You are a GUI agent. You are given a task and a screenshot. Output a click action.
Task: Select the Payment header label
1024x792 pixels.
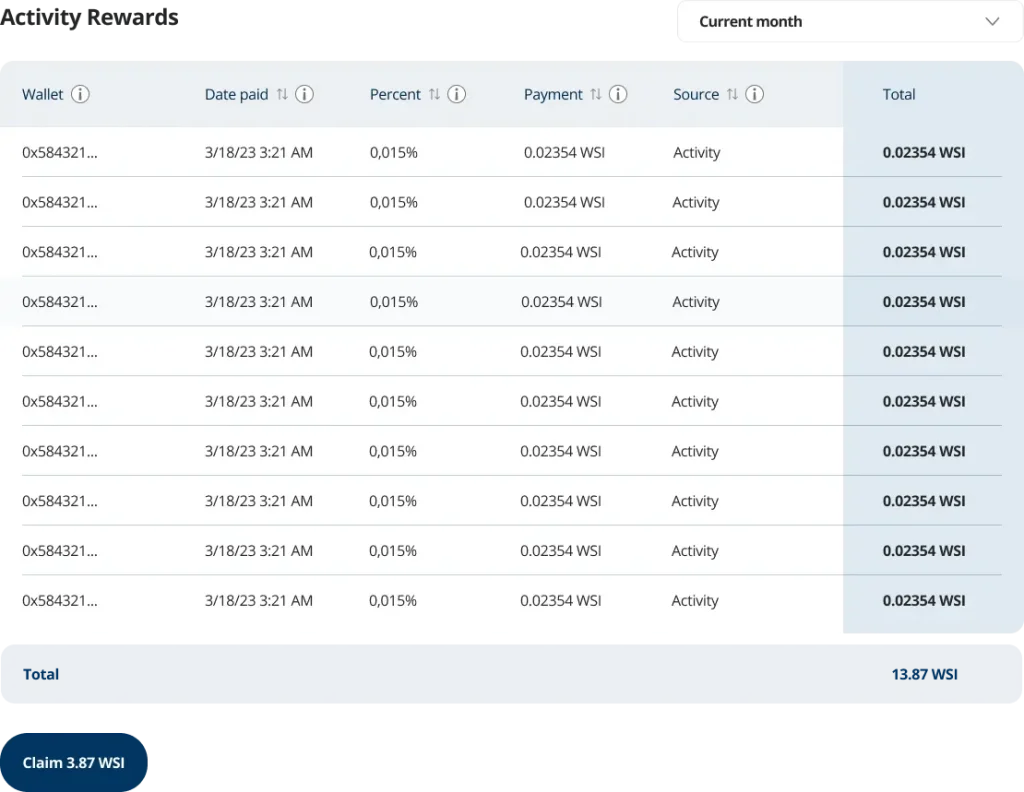553,94
